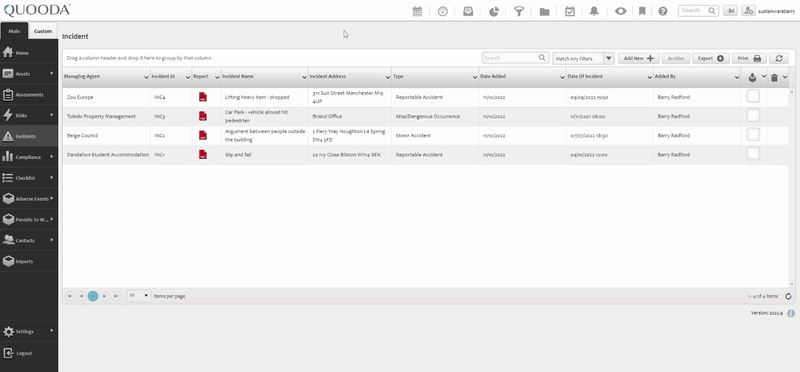The image size is (800, 372).
Task: Click Logout in sidebar
Action: click(29, 353)
